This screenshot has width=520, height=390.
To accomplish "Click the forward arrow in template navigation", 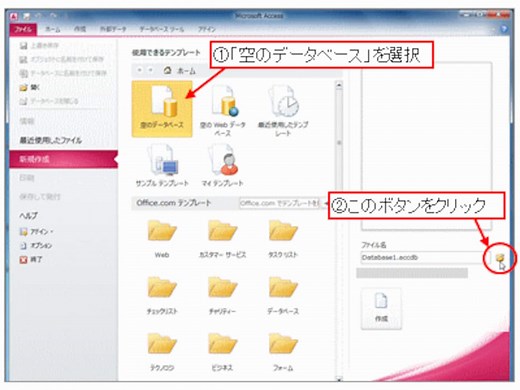I will (x=151, y=70).
